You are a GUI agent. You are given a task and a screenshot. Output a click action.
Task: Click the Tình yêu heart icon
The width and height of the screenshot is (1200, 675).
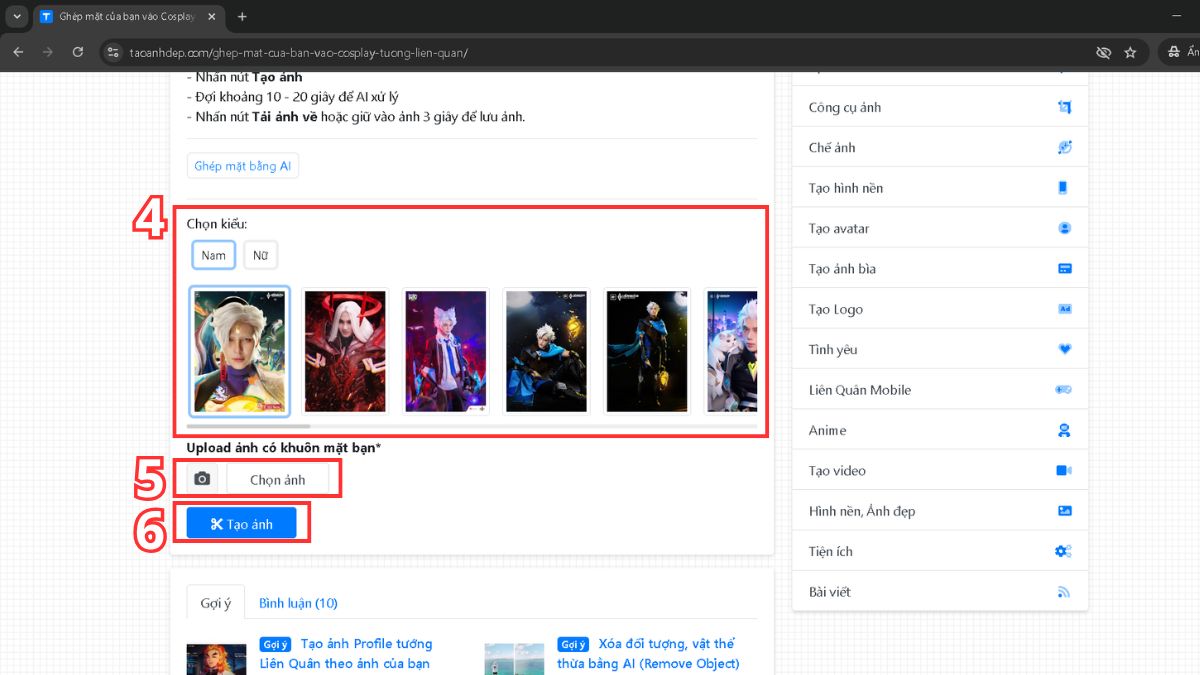(1064, 349)
